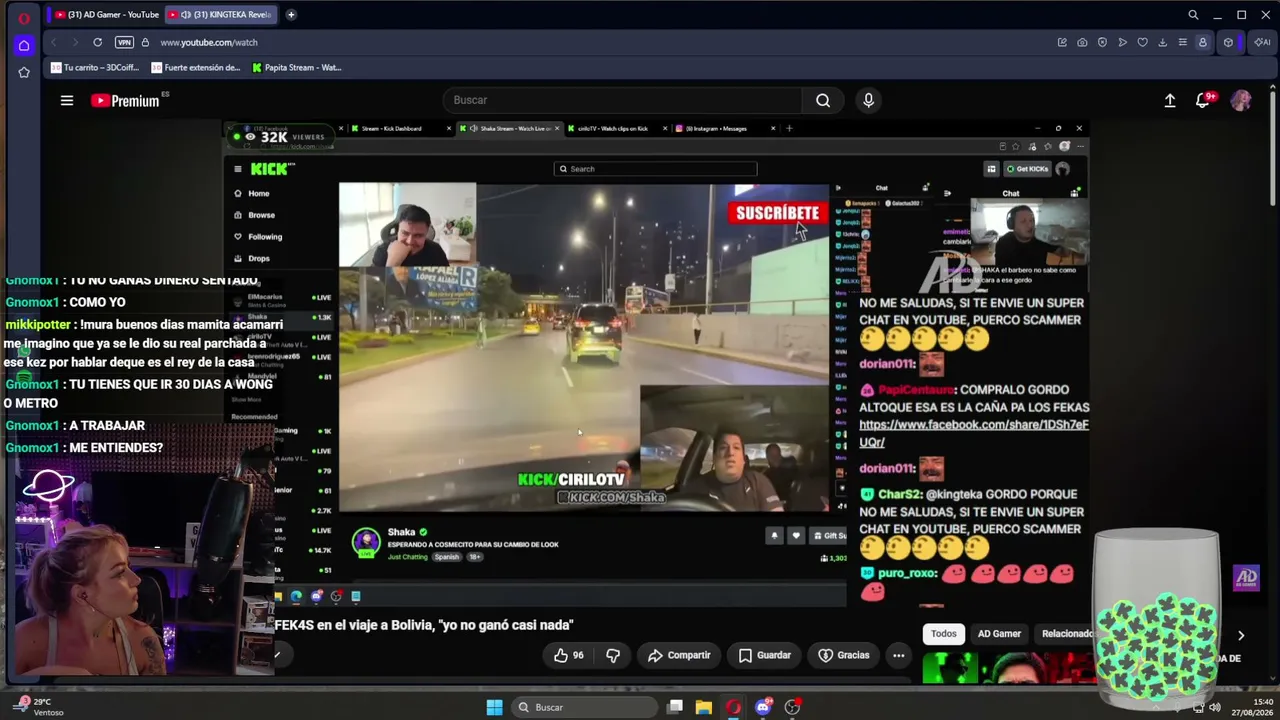The image size is (1280, 720).
Task: Click the Instagram Messages tab in video
Action: point(725,128)
